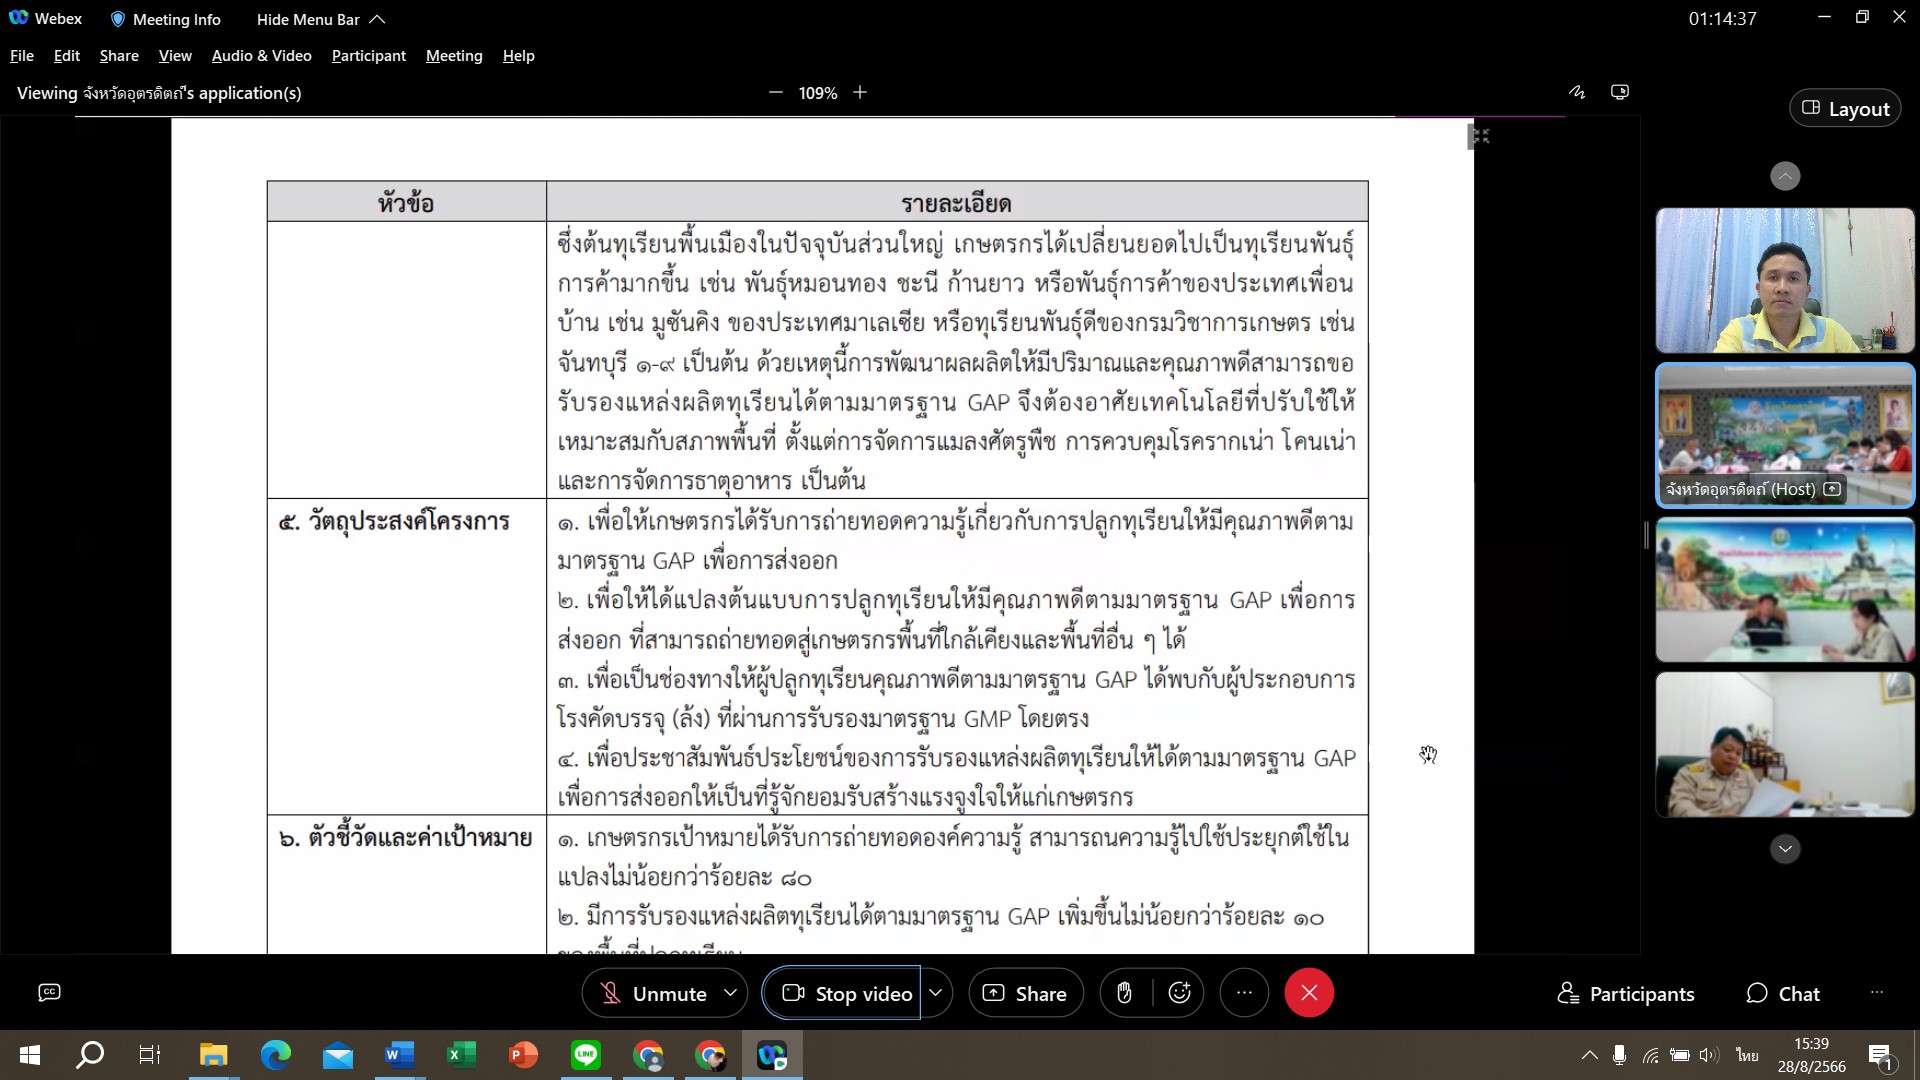Click the shared screen display icon

1620,92
